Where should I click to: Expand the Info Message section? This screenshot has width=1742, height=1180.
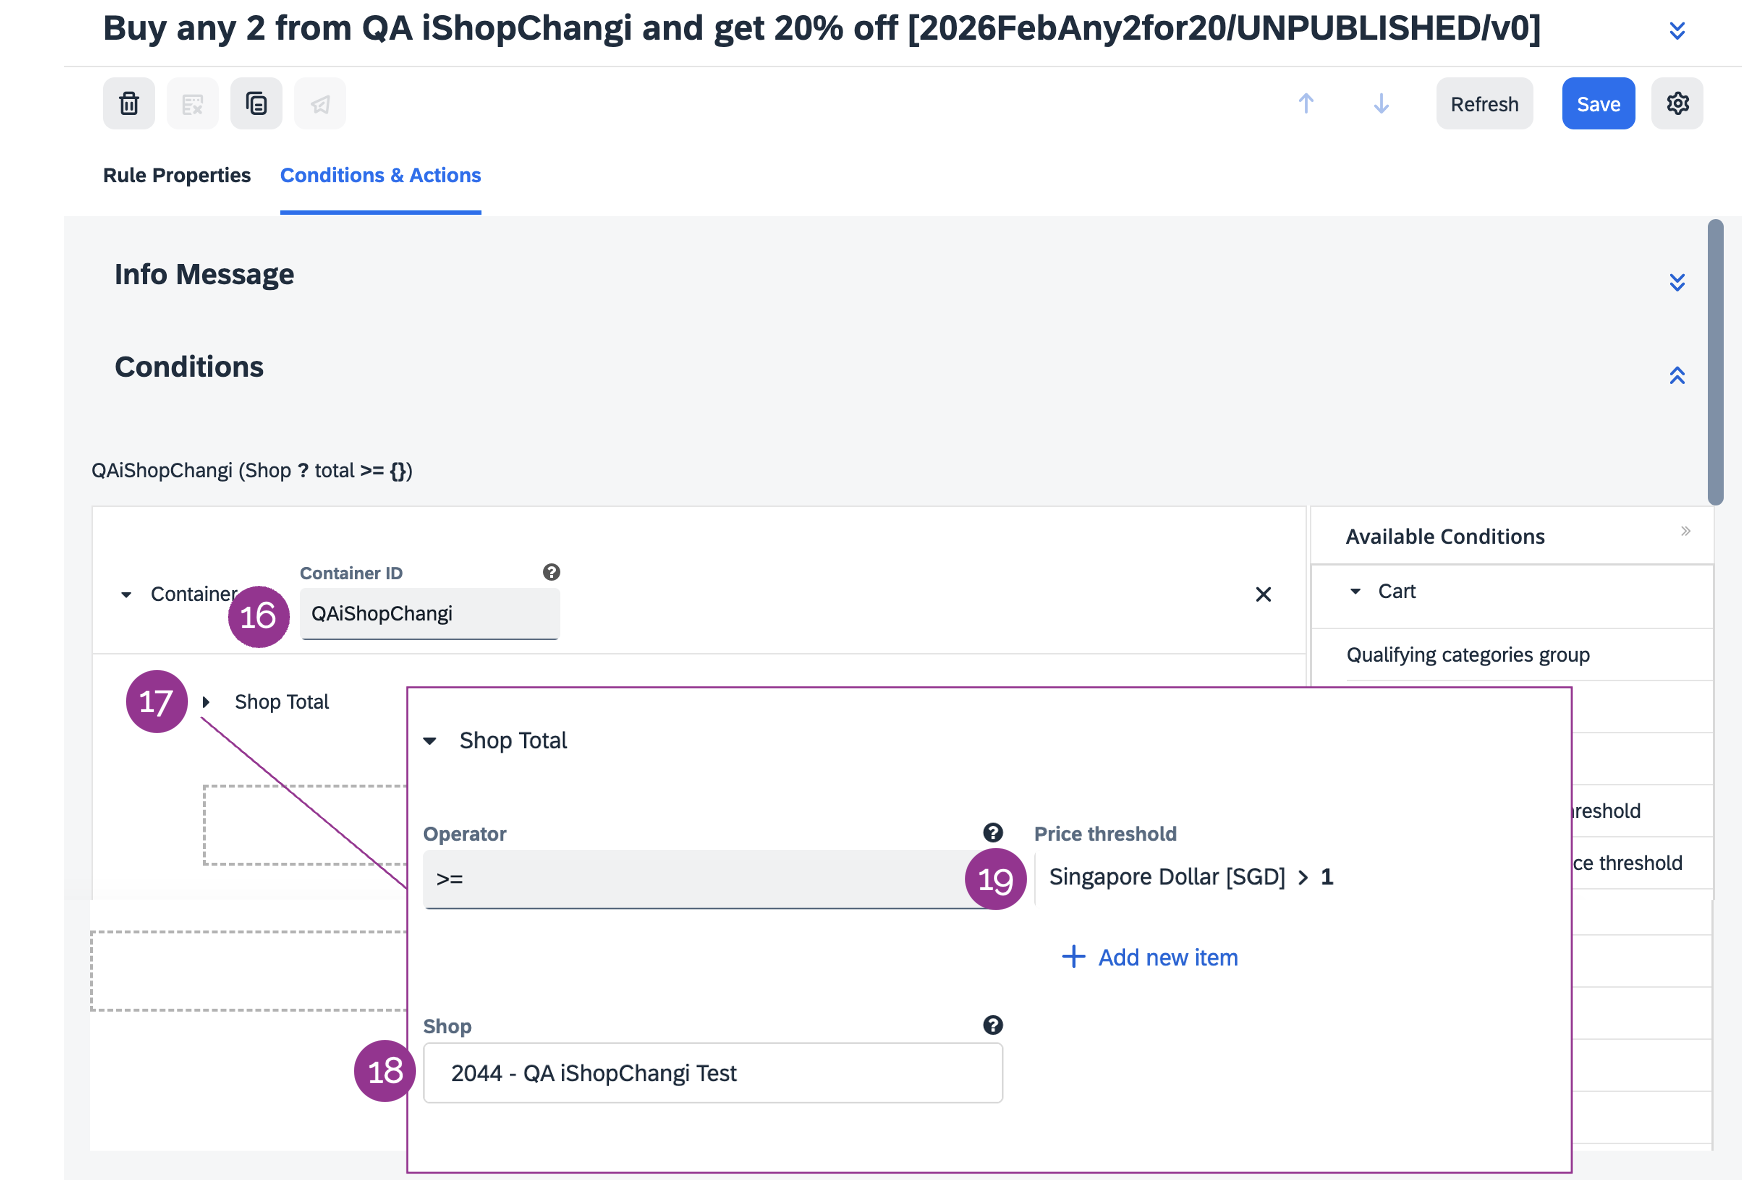point(1677,282)
